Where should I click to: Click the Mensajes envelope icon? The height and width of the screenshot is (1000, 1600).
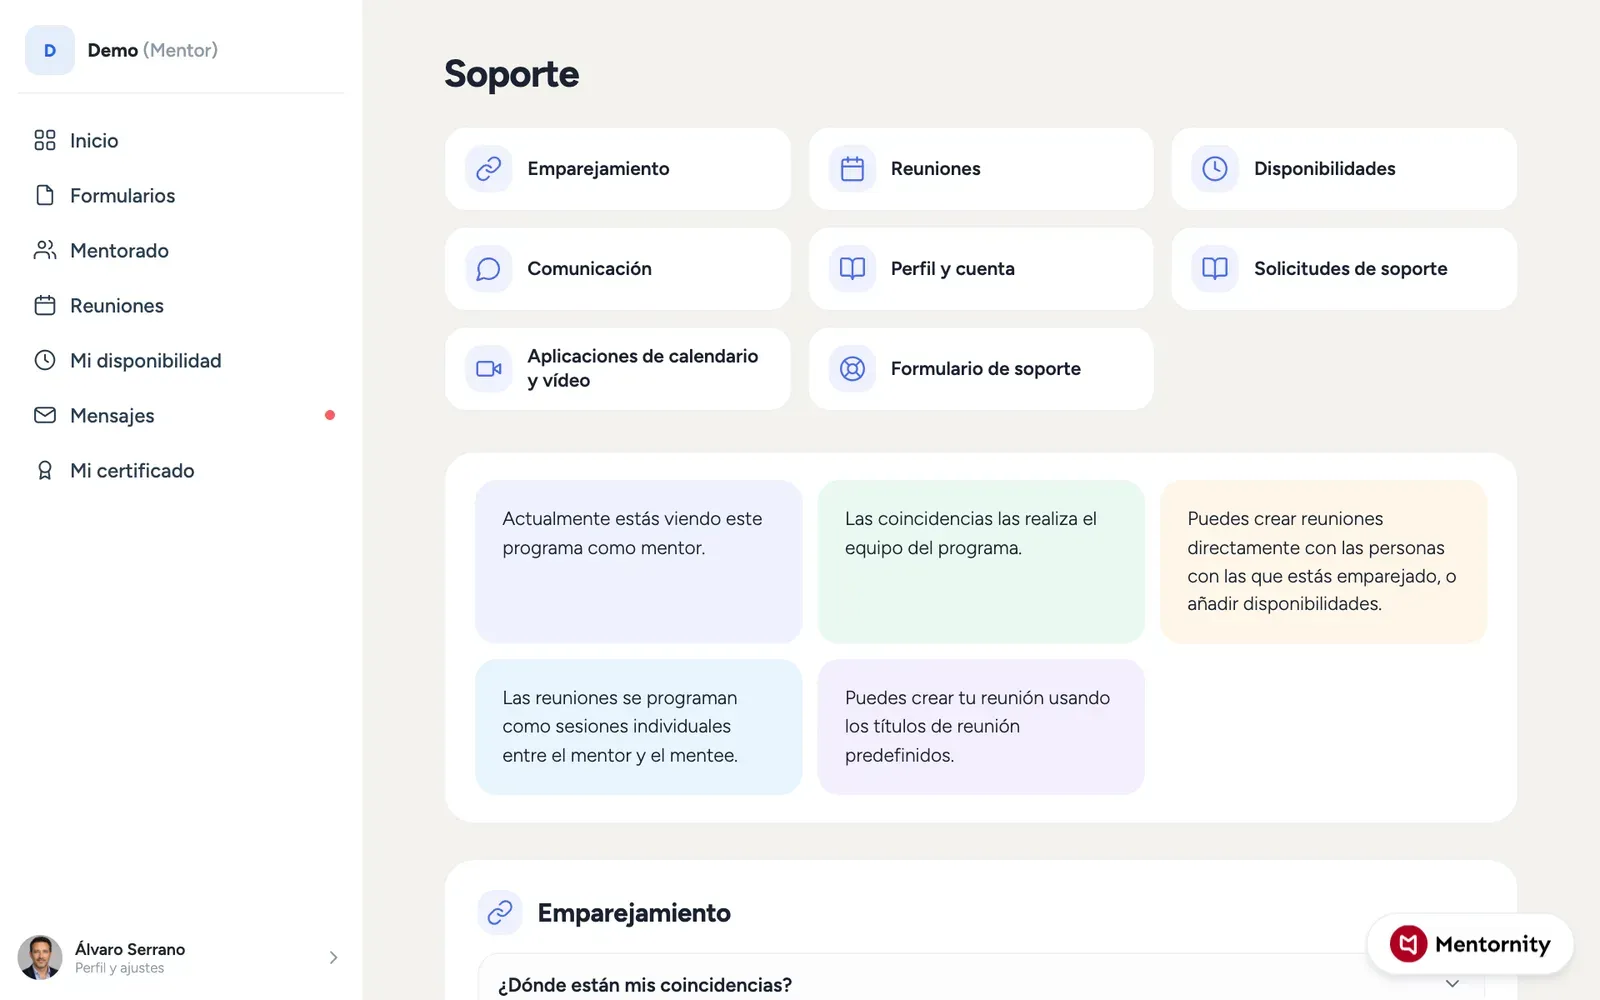coord(45,415)
